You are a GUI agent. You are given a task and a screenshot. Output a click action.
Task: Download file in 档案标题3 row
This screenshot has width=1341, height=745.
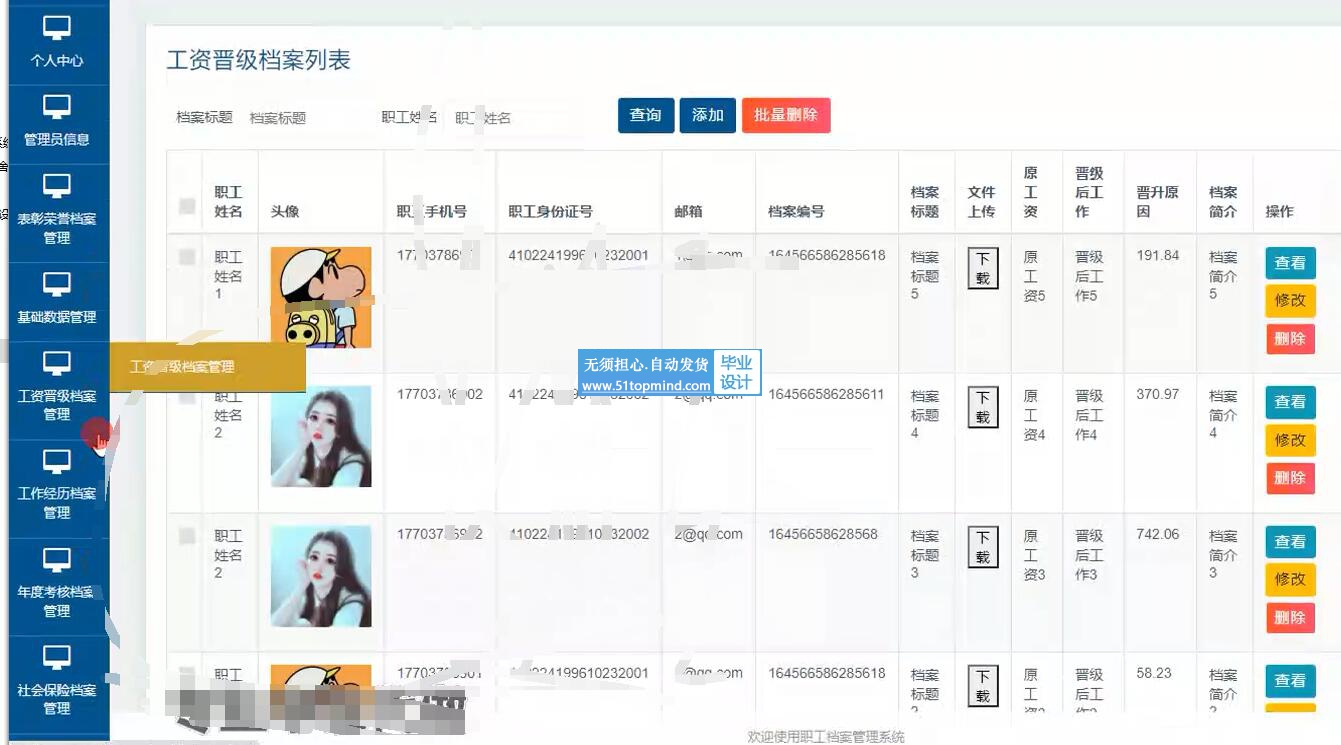tap(983, 547)
